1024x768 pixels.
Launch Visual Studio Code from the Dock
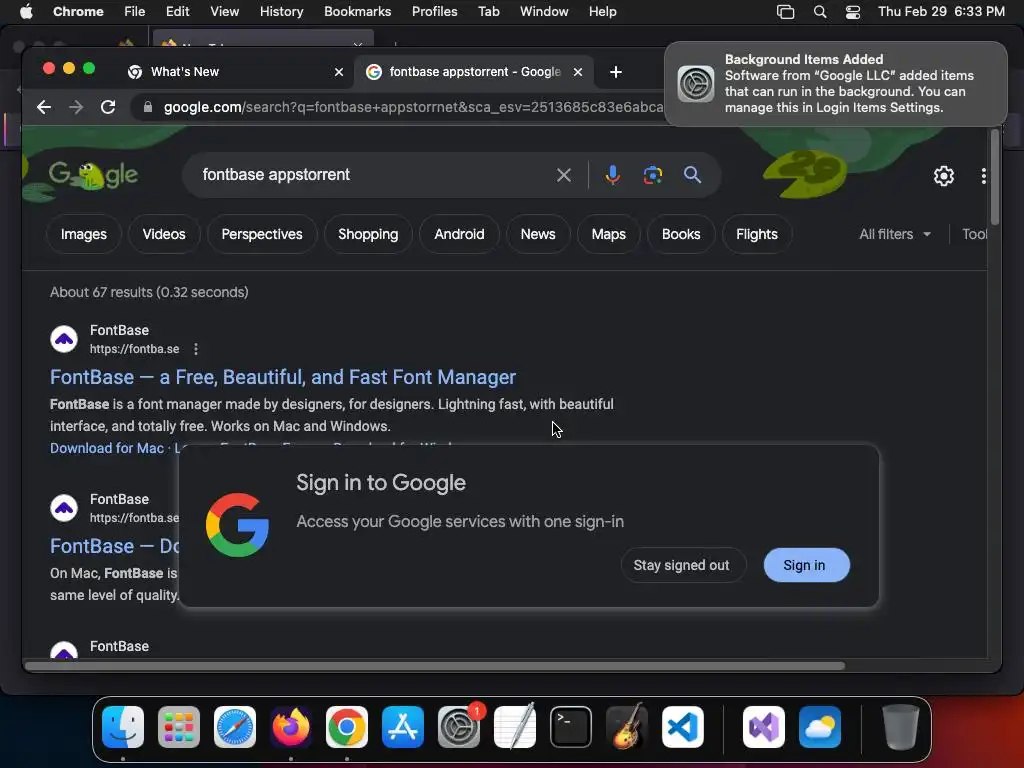pos(683,727)
